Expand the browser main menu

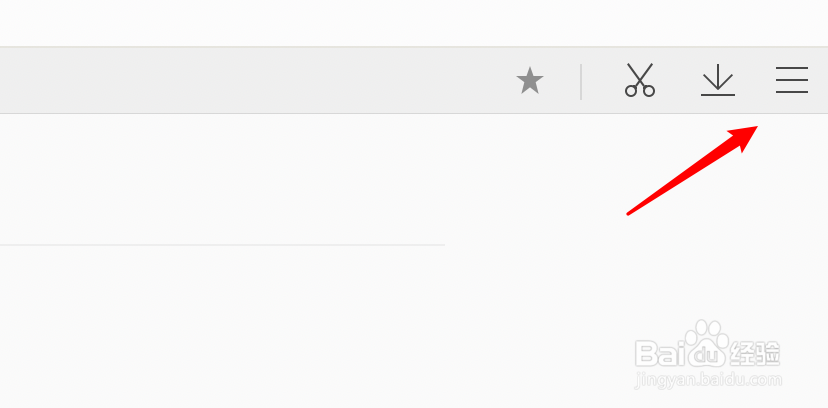(x=792, y=80)
